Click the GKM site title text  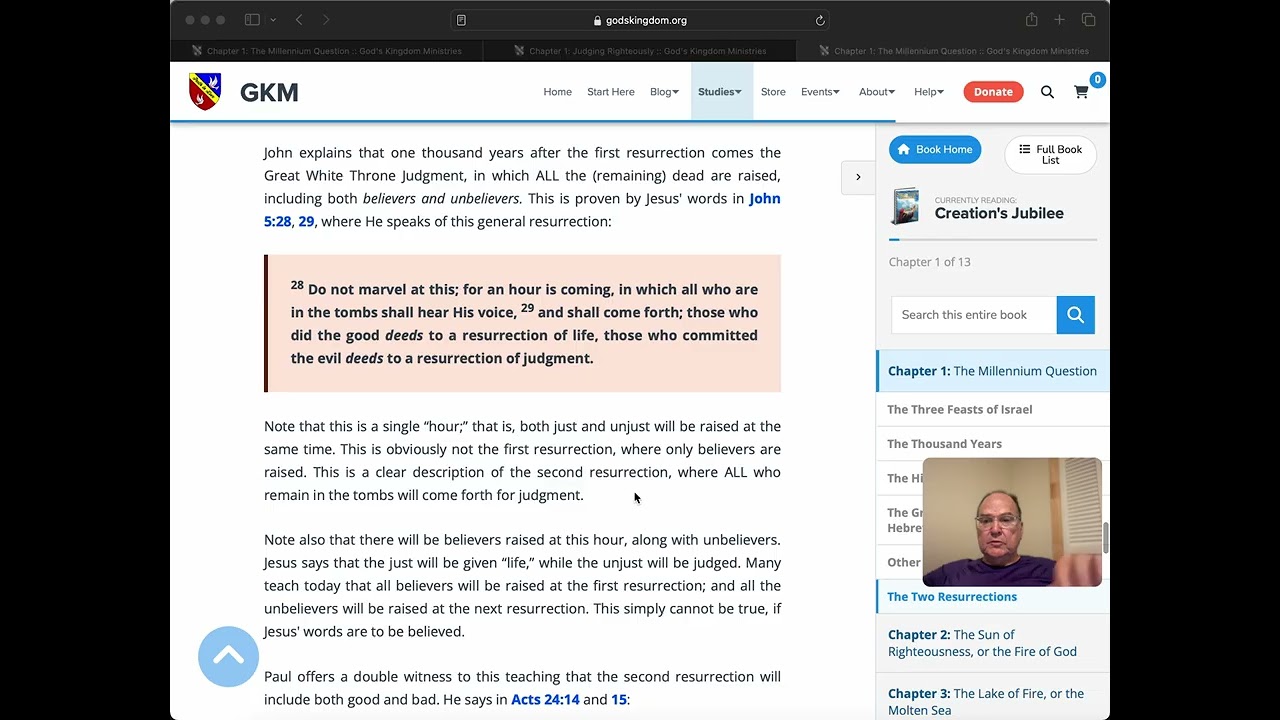click(269, 92)
